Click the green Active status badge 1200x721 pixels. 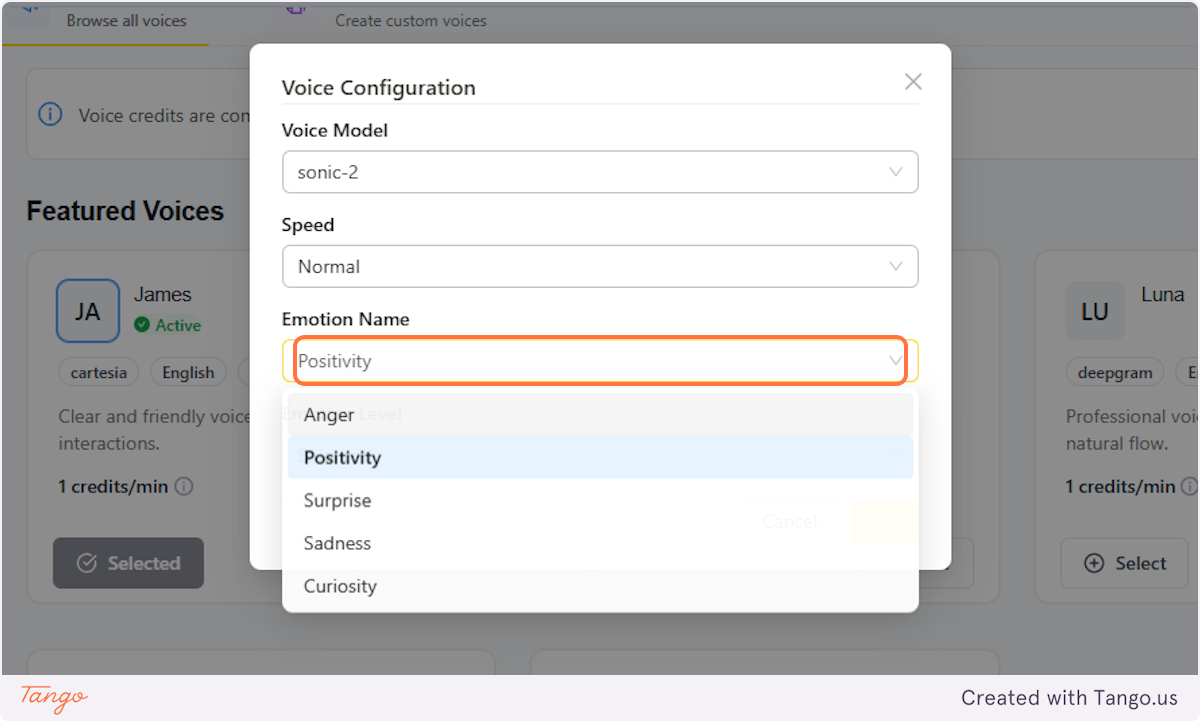tap(168, 325)
